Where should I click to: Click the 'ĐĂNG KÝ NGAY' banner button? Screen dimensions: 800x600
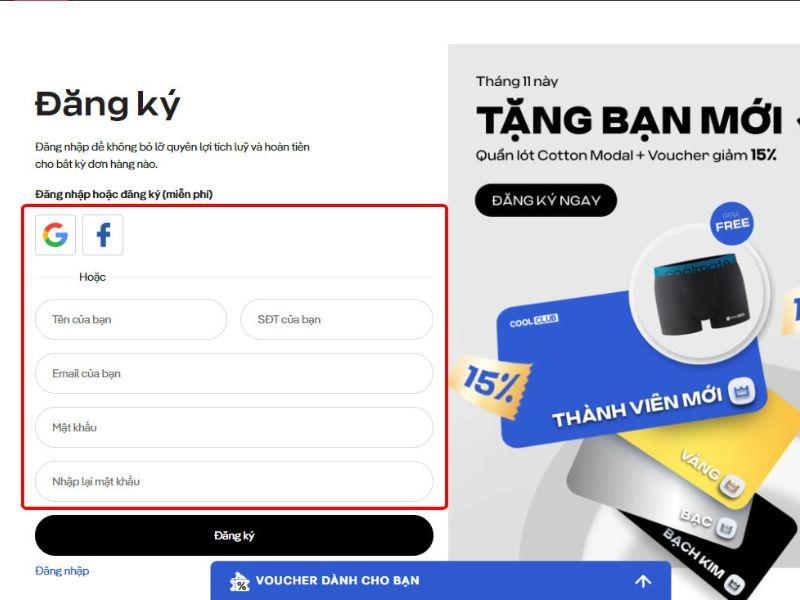(546, 201)
